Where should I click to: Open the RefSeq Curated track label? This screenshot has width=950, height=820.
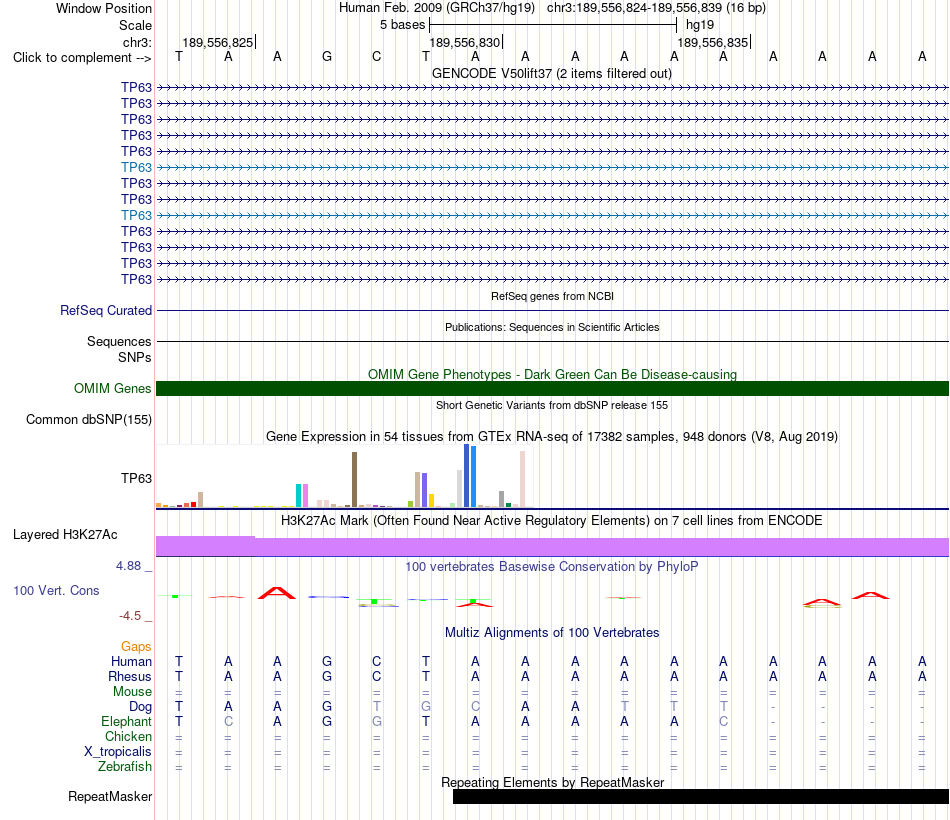(106, 310)
